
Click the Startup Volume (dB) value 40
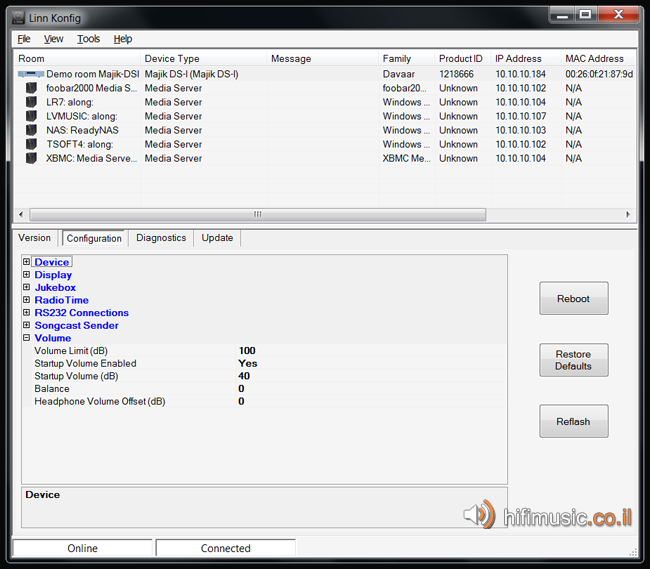tap(244, 376)
